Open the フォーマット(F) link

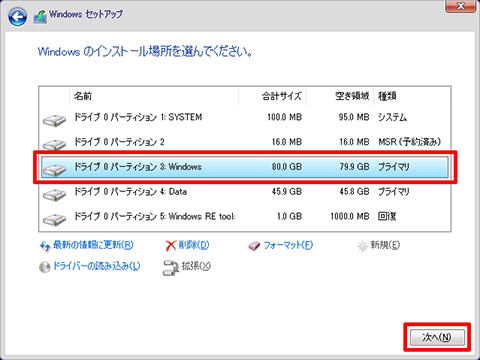(x=288, y=246)
